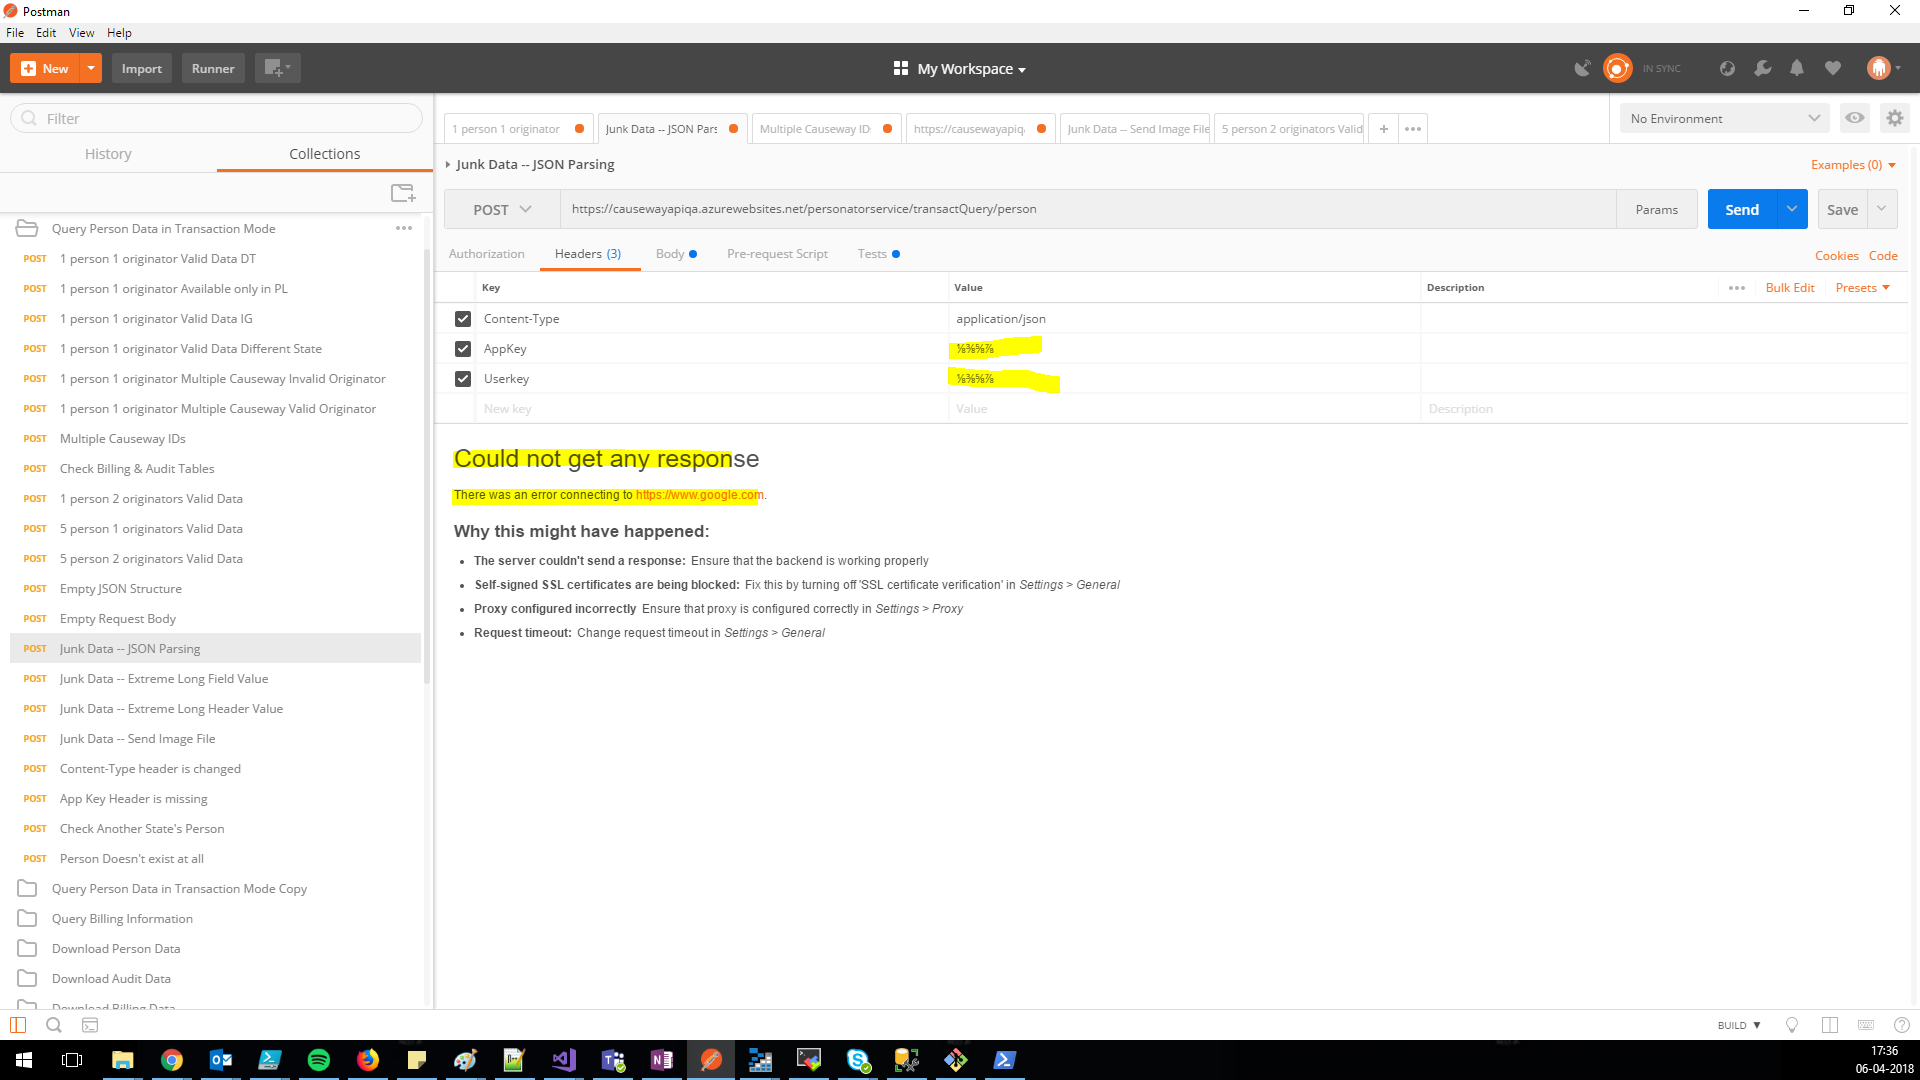
Task: Open notifications via bell icon
Action: point(1797,68)
